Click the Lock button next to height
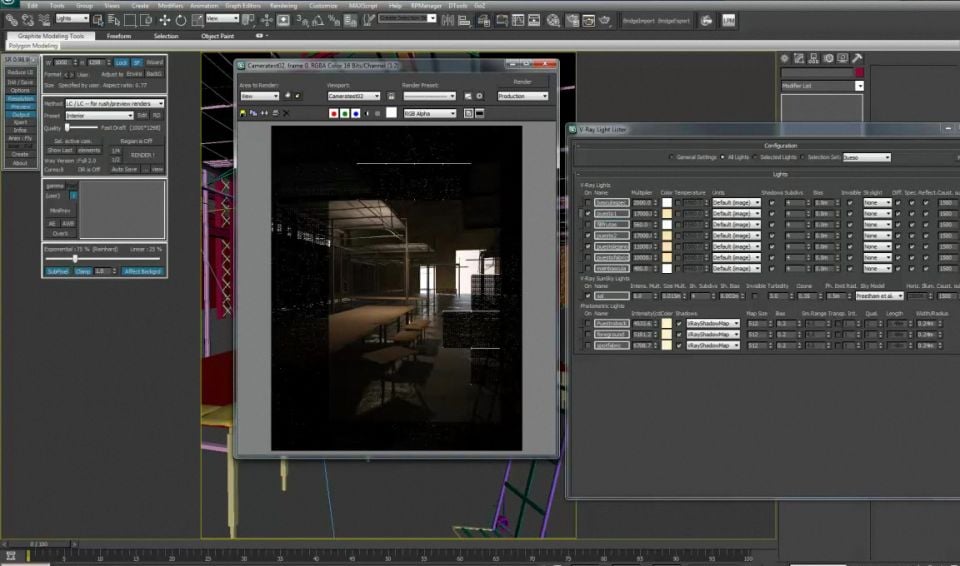This screenshot has width=960, height=566. pos(121,62)
